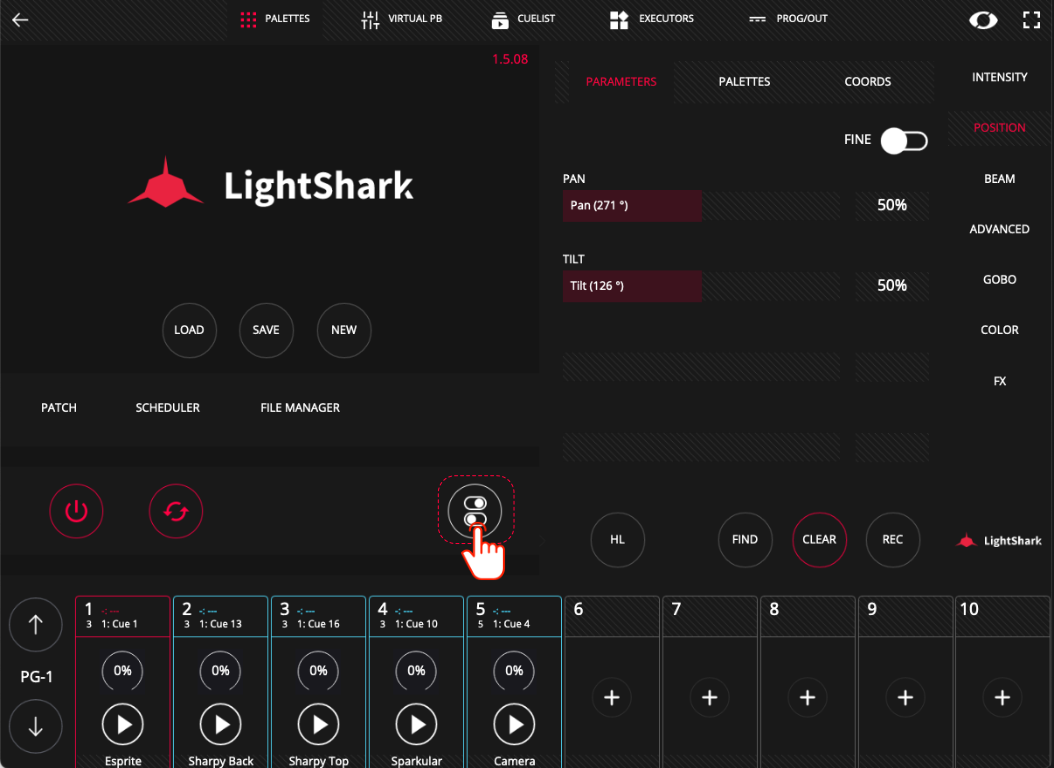This screenshot has height=768, width=1054.
Task: Go back using the left arrow
Action: click(20, 19)
